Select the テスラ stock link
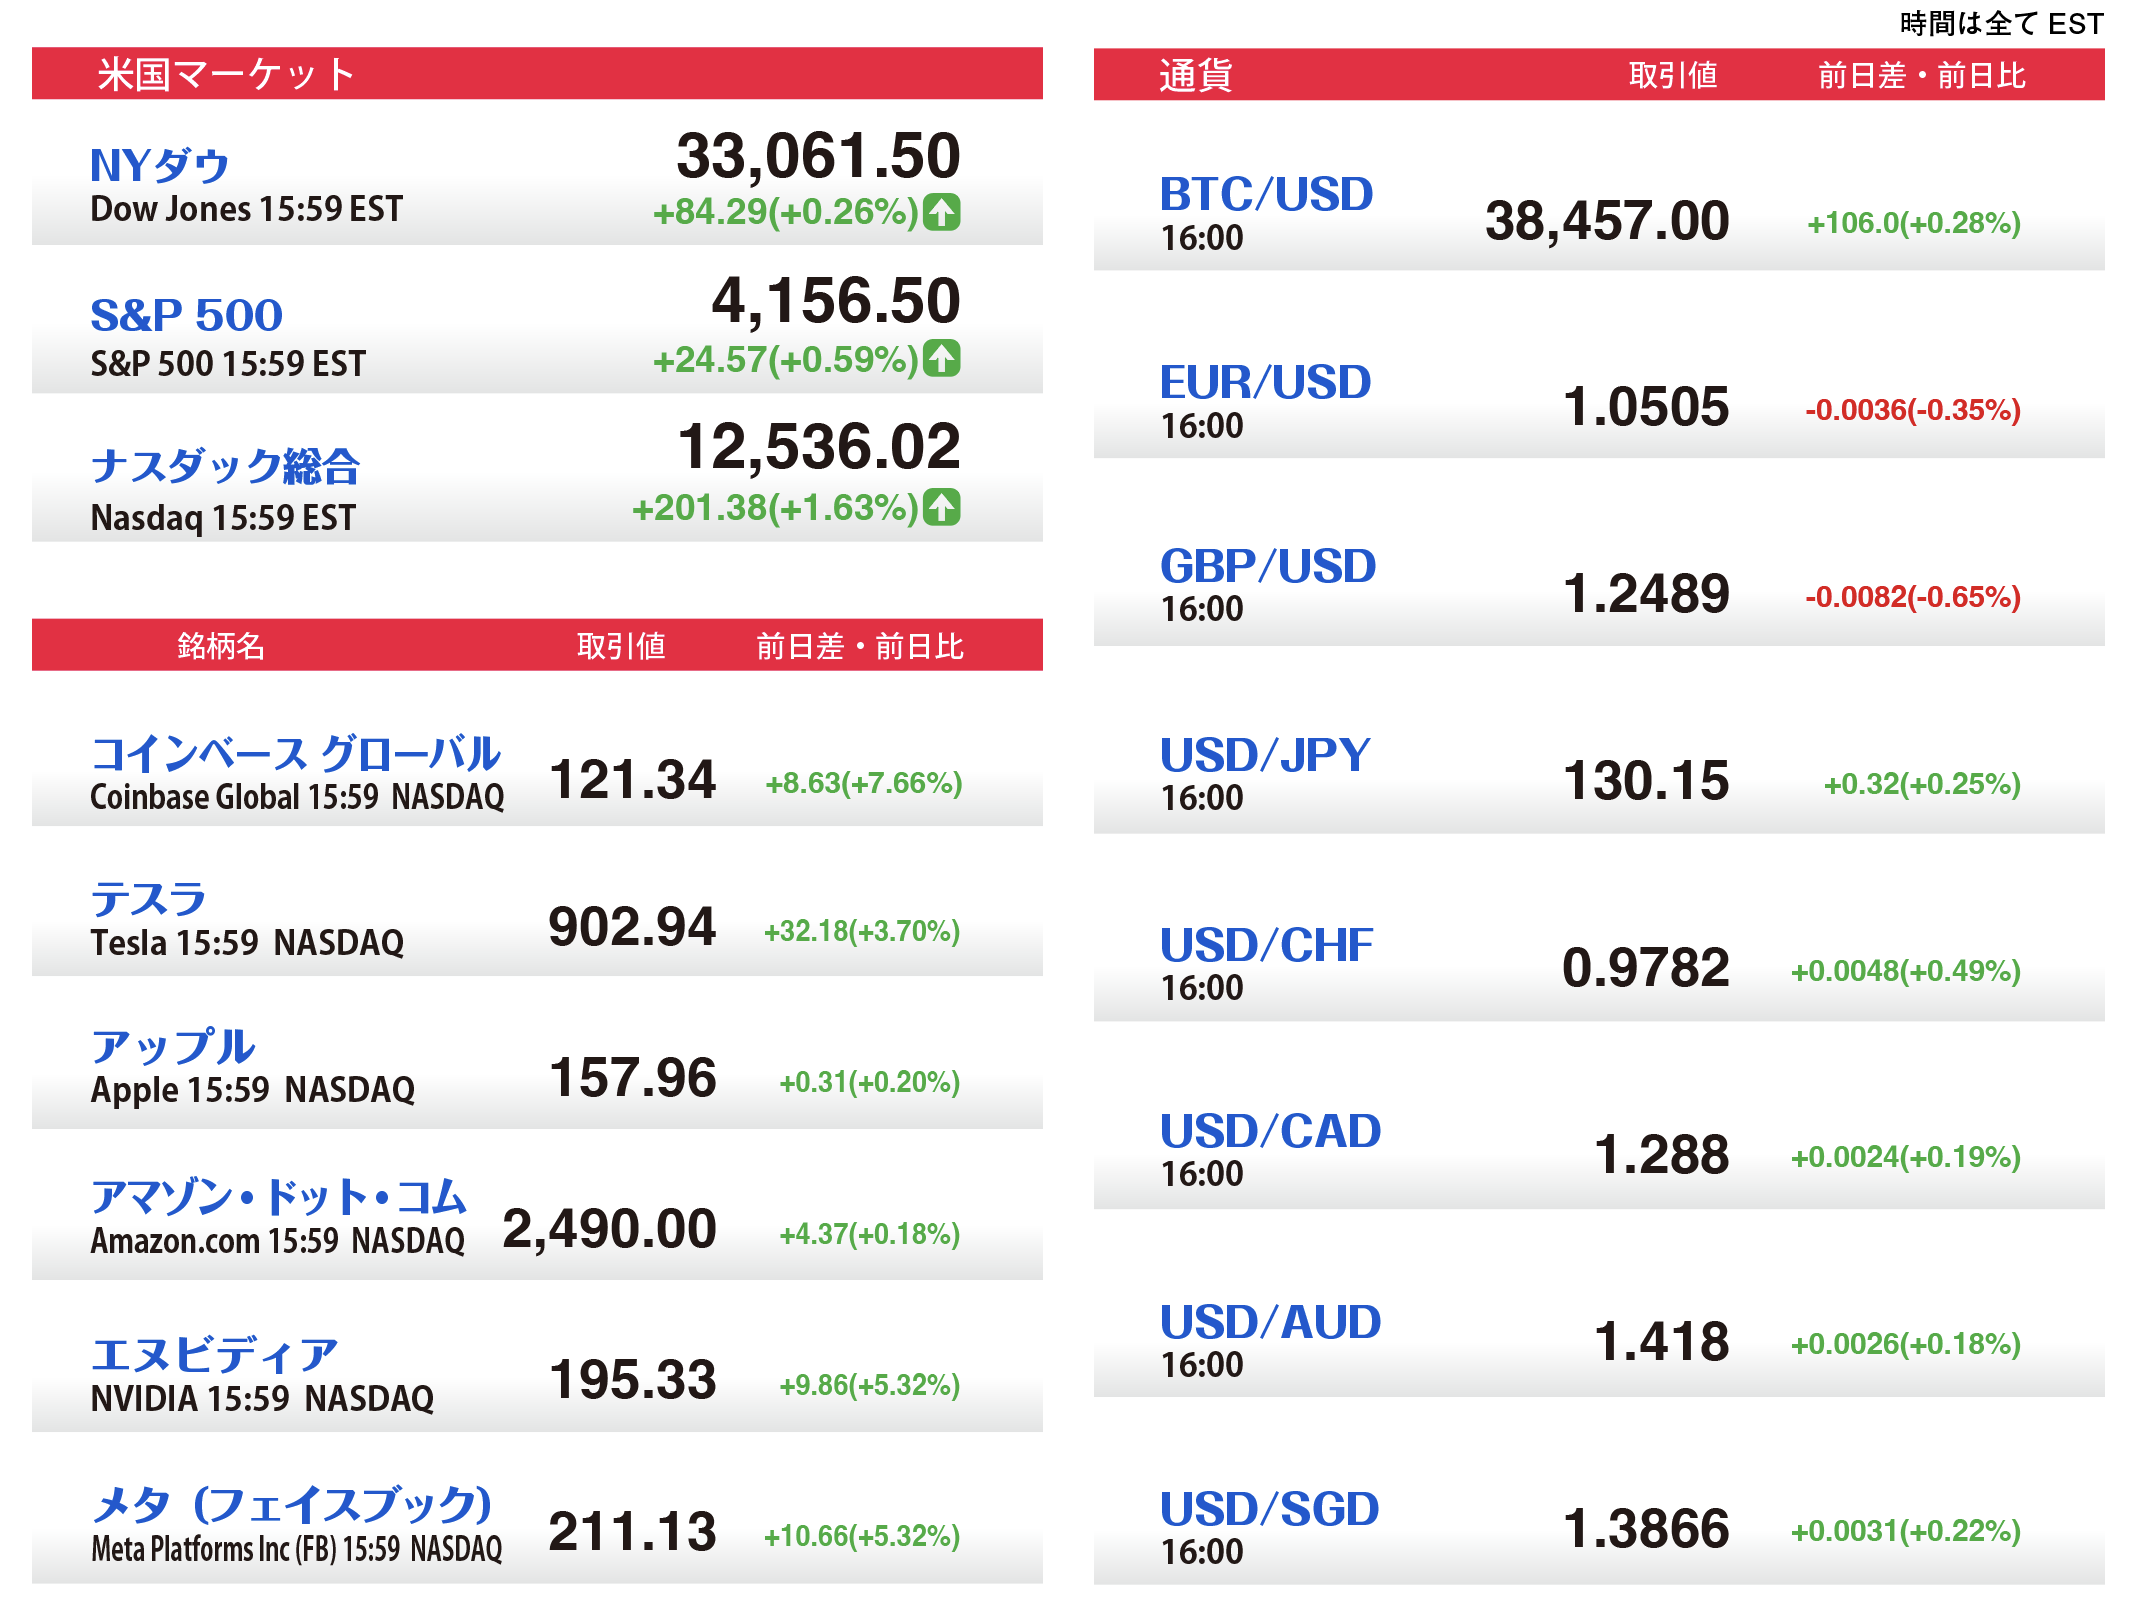Screen dimensions: 2142x1618 (x=148, y=899)
